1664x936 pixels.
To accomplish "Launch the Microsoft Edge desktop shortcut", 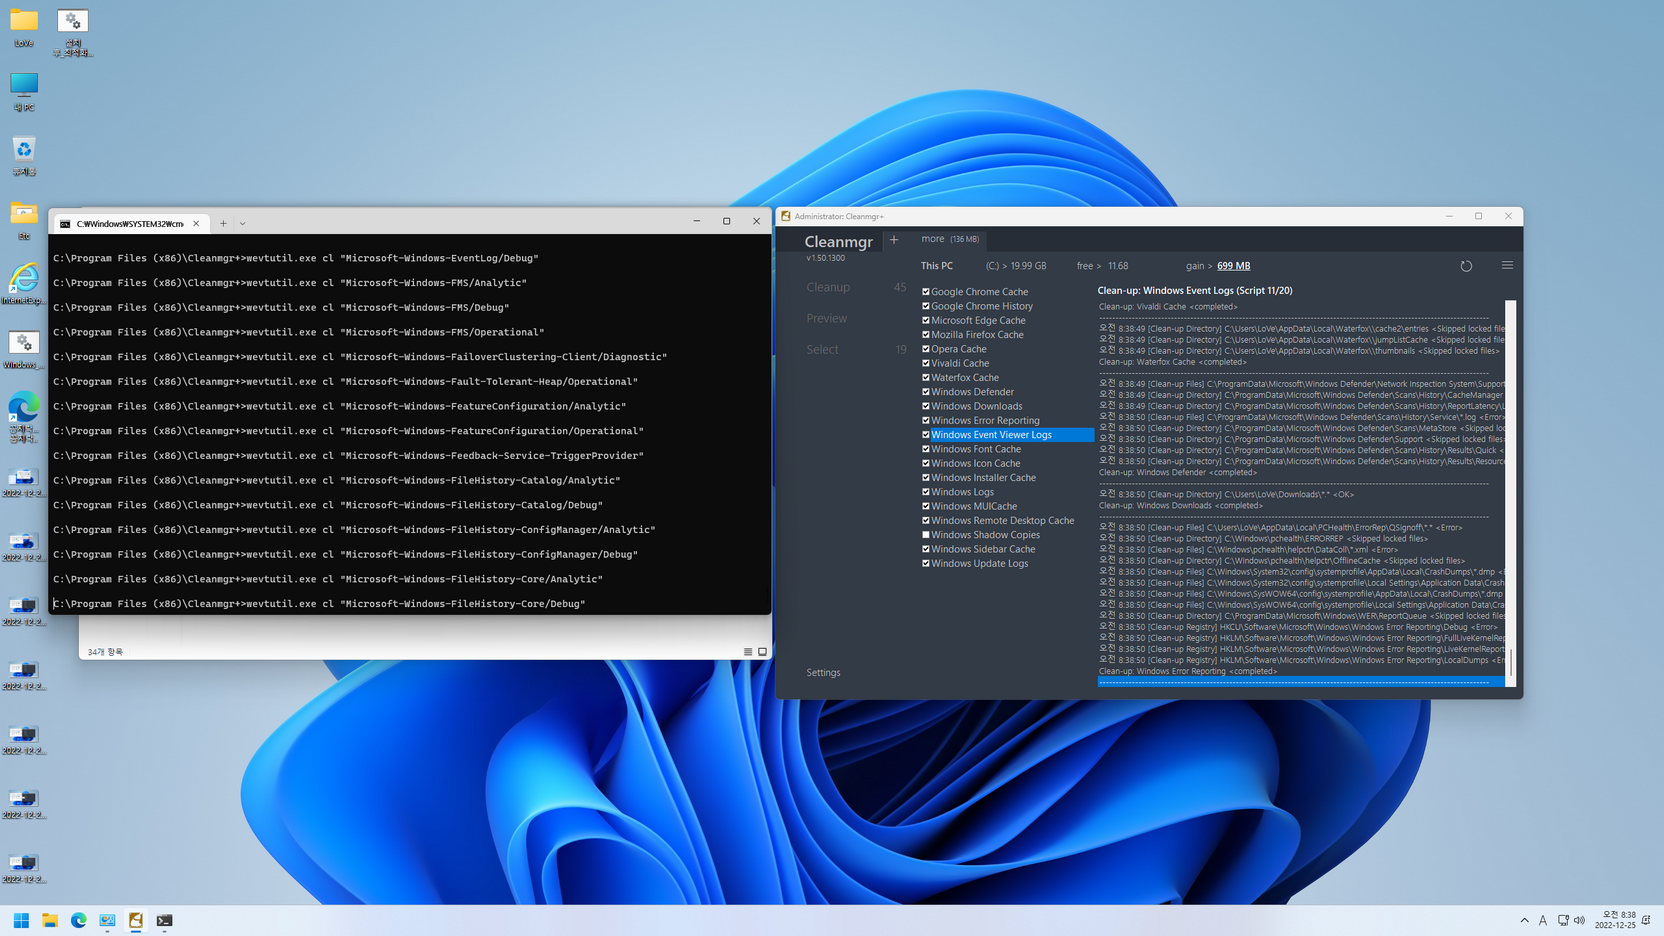I will pyautogui.click(x=24, y=417).
